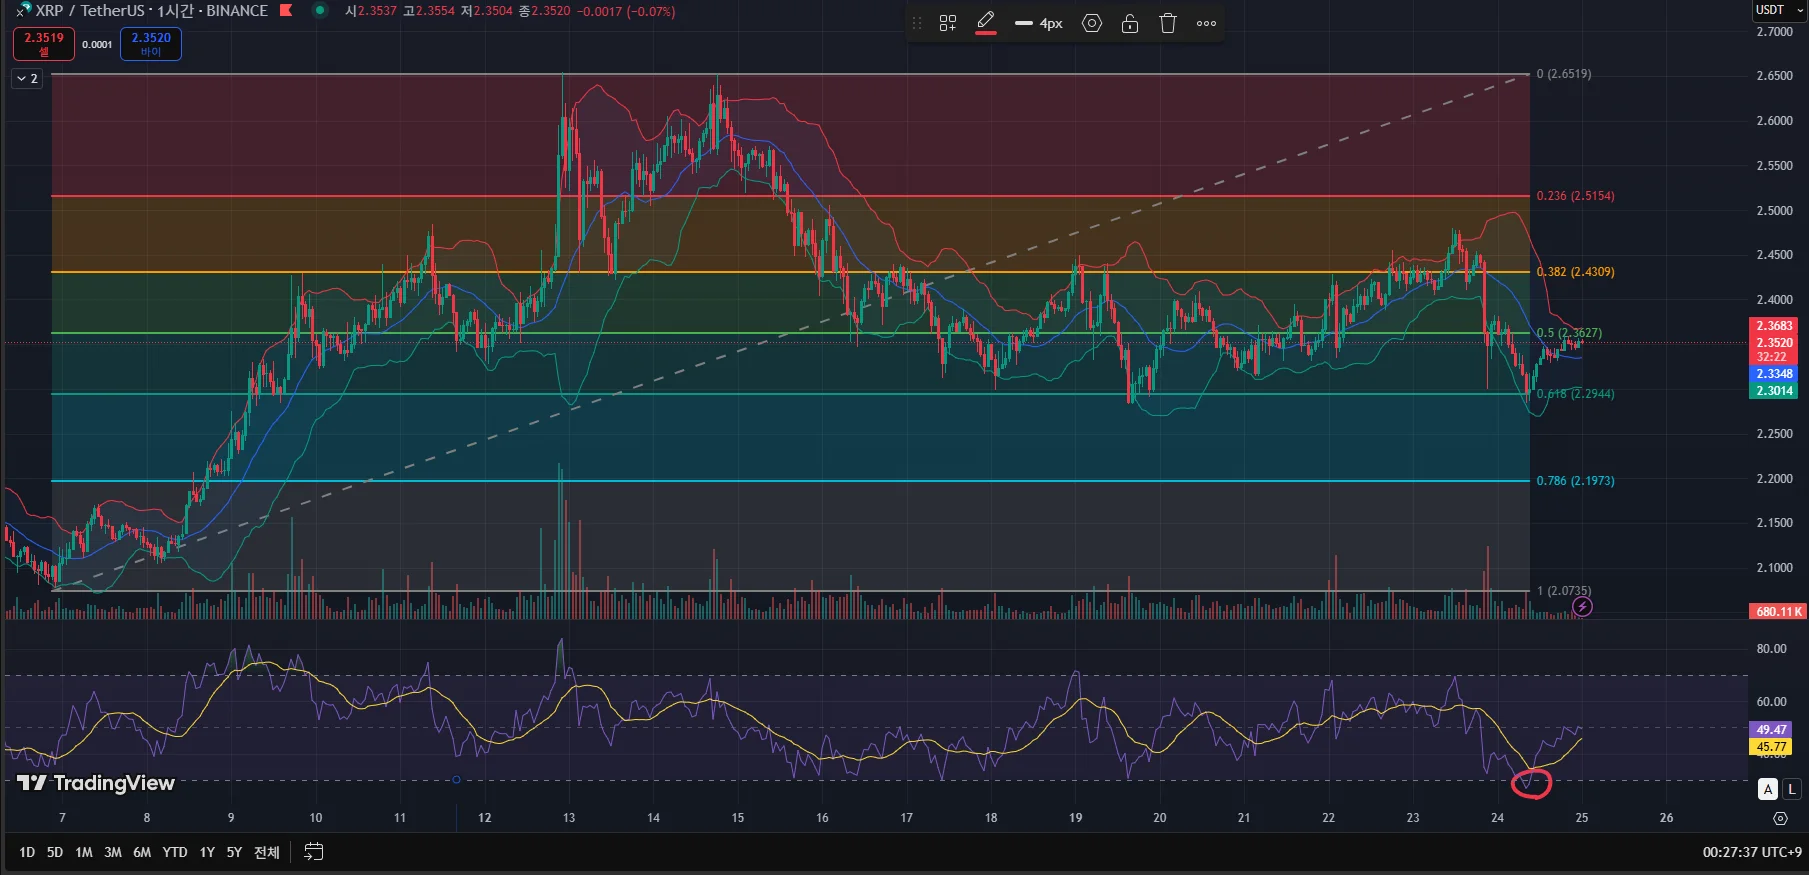Click date 13 on the time axis
Viewport: 1809px width, 875px height.
click(x=569, y=818)
